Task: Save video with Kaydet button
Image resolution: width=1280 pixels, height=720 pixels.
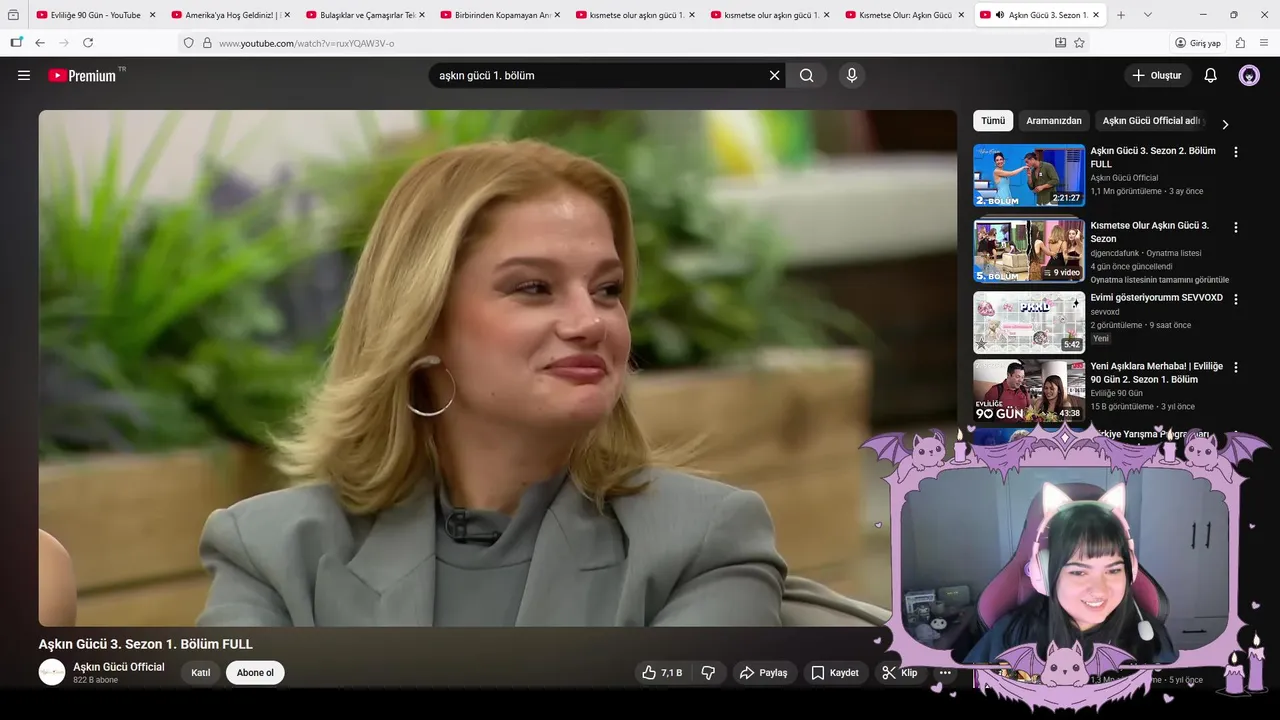Action: pos(835,673)
